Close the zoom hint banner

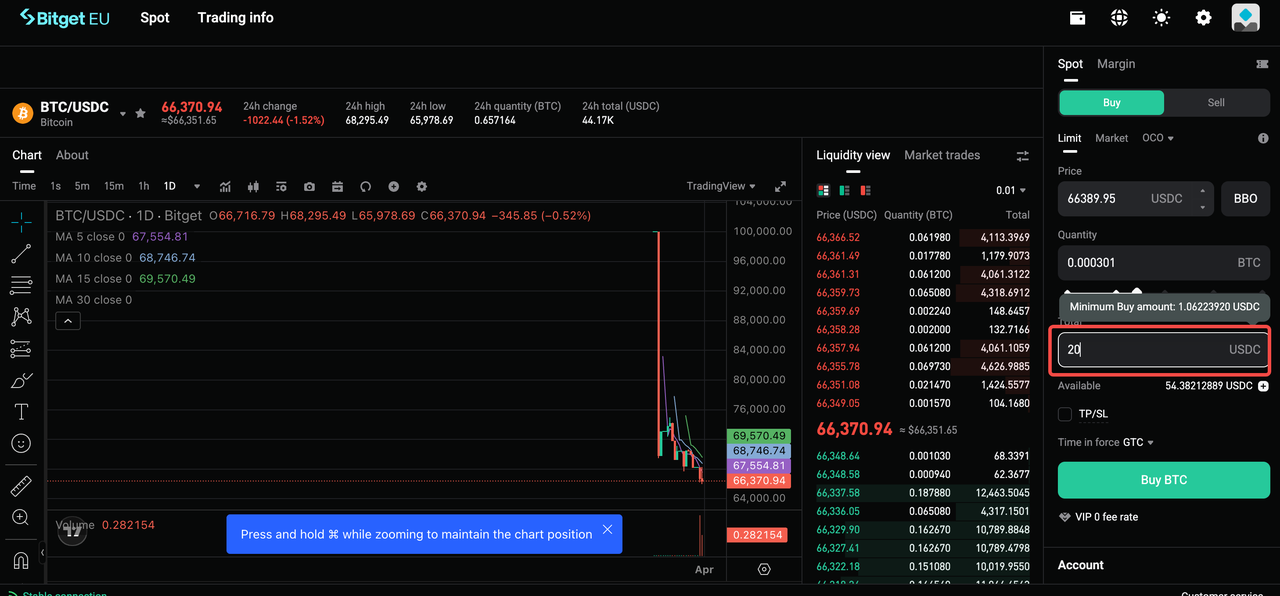point(607,530)
